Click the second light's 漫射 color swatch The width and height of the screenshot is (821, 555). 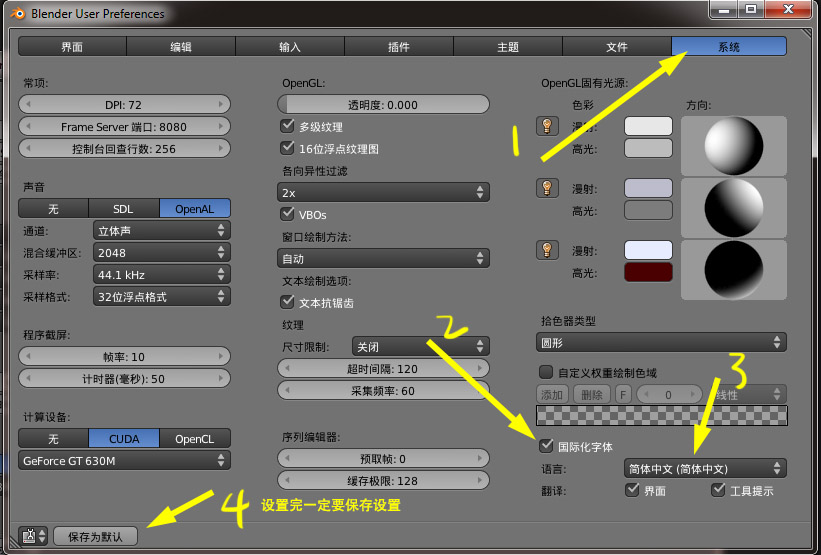[x=648, y=188]
